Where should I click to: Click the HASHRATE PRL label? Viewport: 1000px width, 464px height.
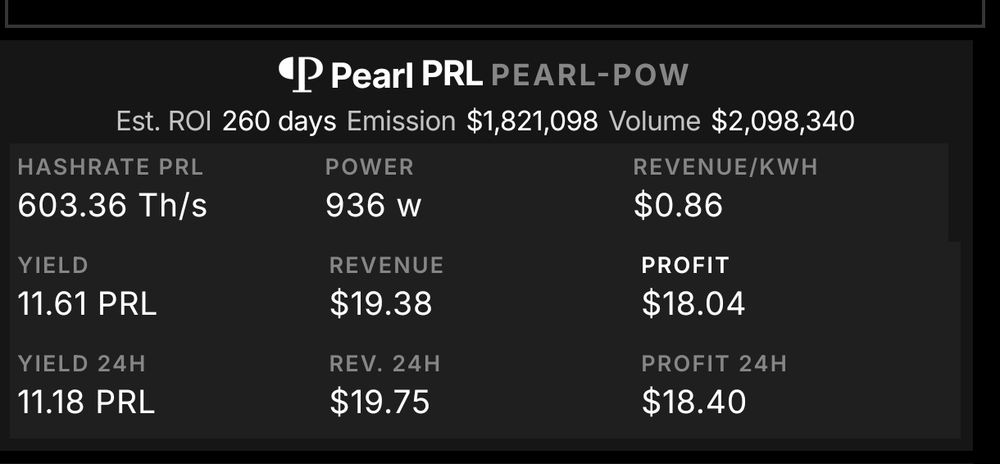click(110, 167)
